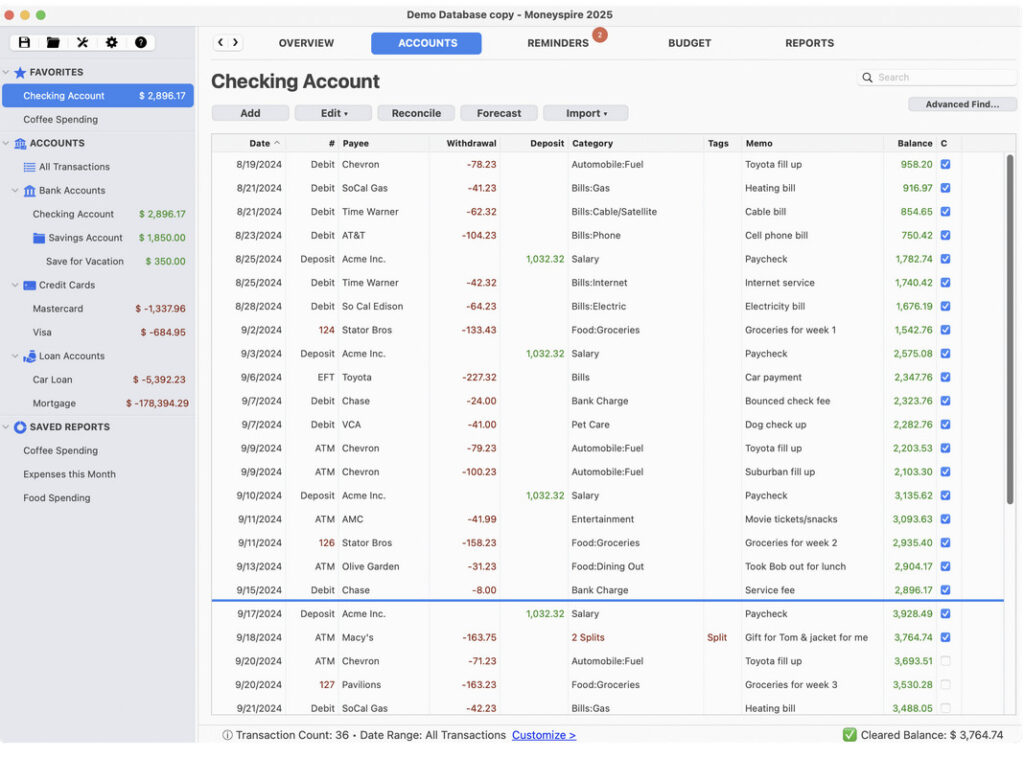Toggle cleared box for Toyota car payment
The height and width of the screenshot is (759, 1024).
pos(945,377)
